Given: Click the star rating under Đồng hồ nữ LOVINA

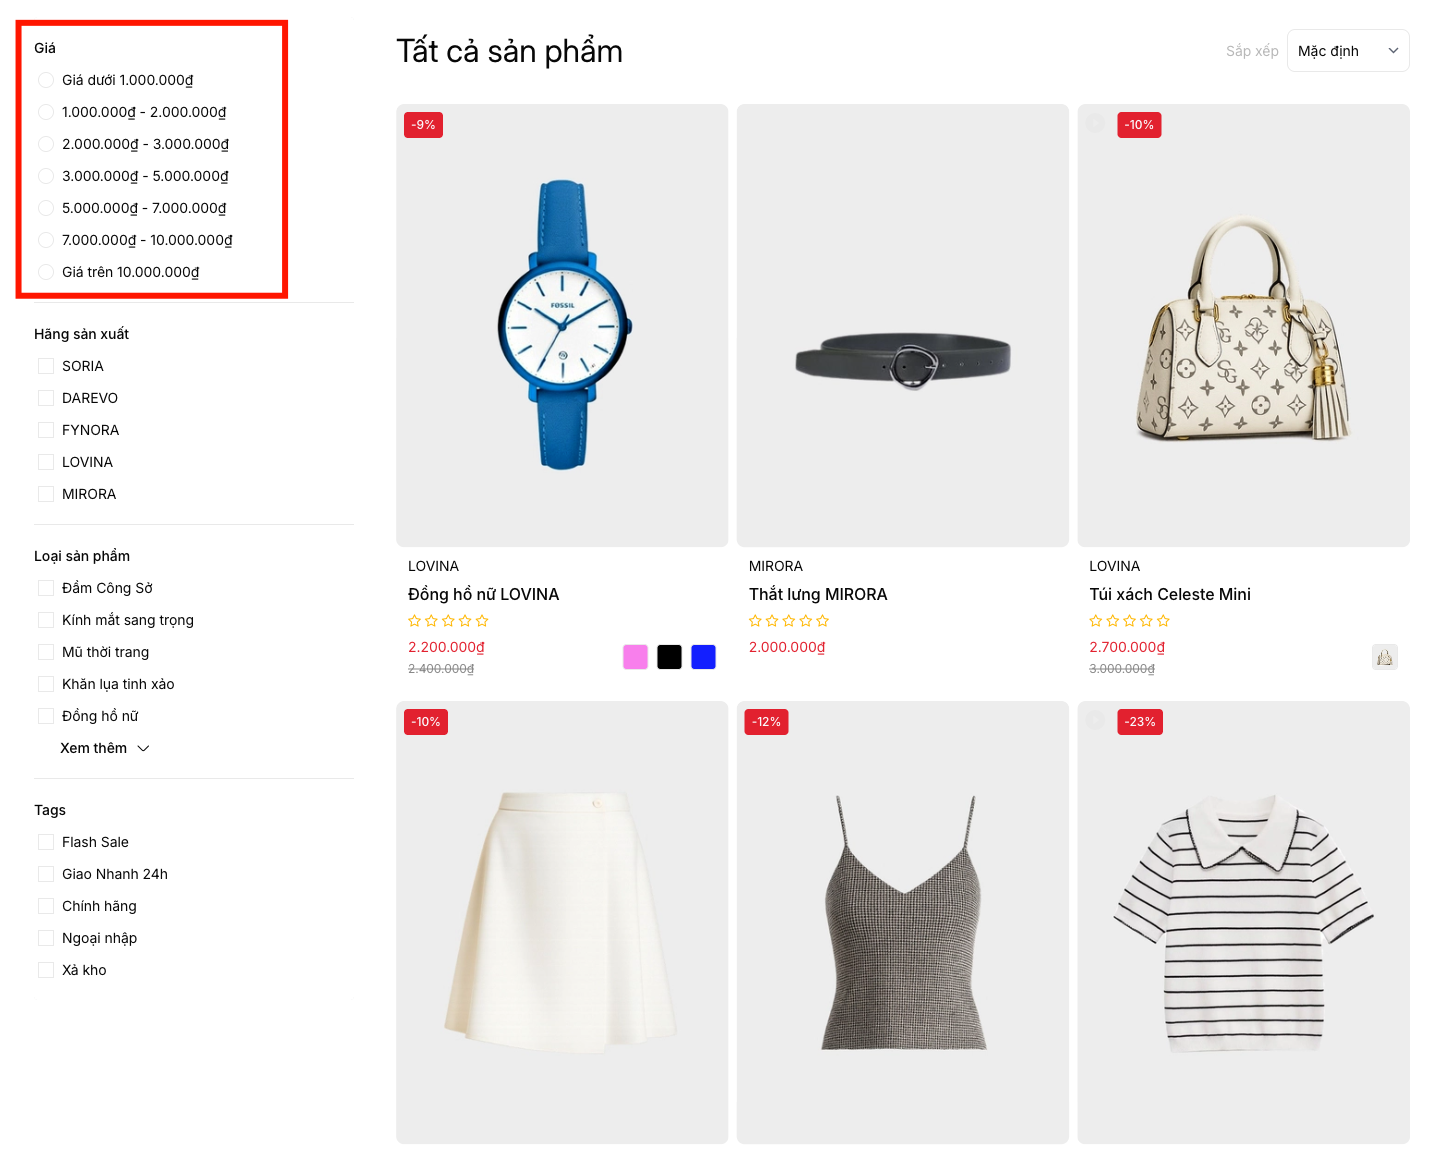Looking at the screenshot, I should click(x=448, y=621).
